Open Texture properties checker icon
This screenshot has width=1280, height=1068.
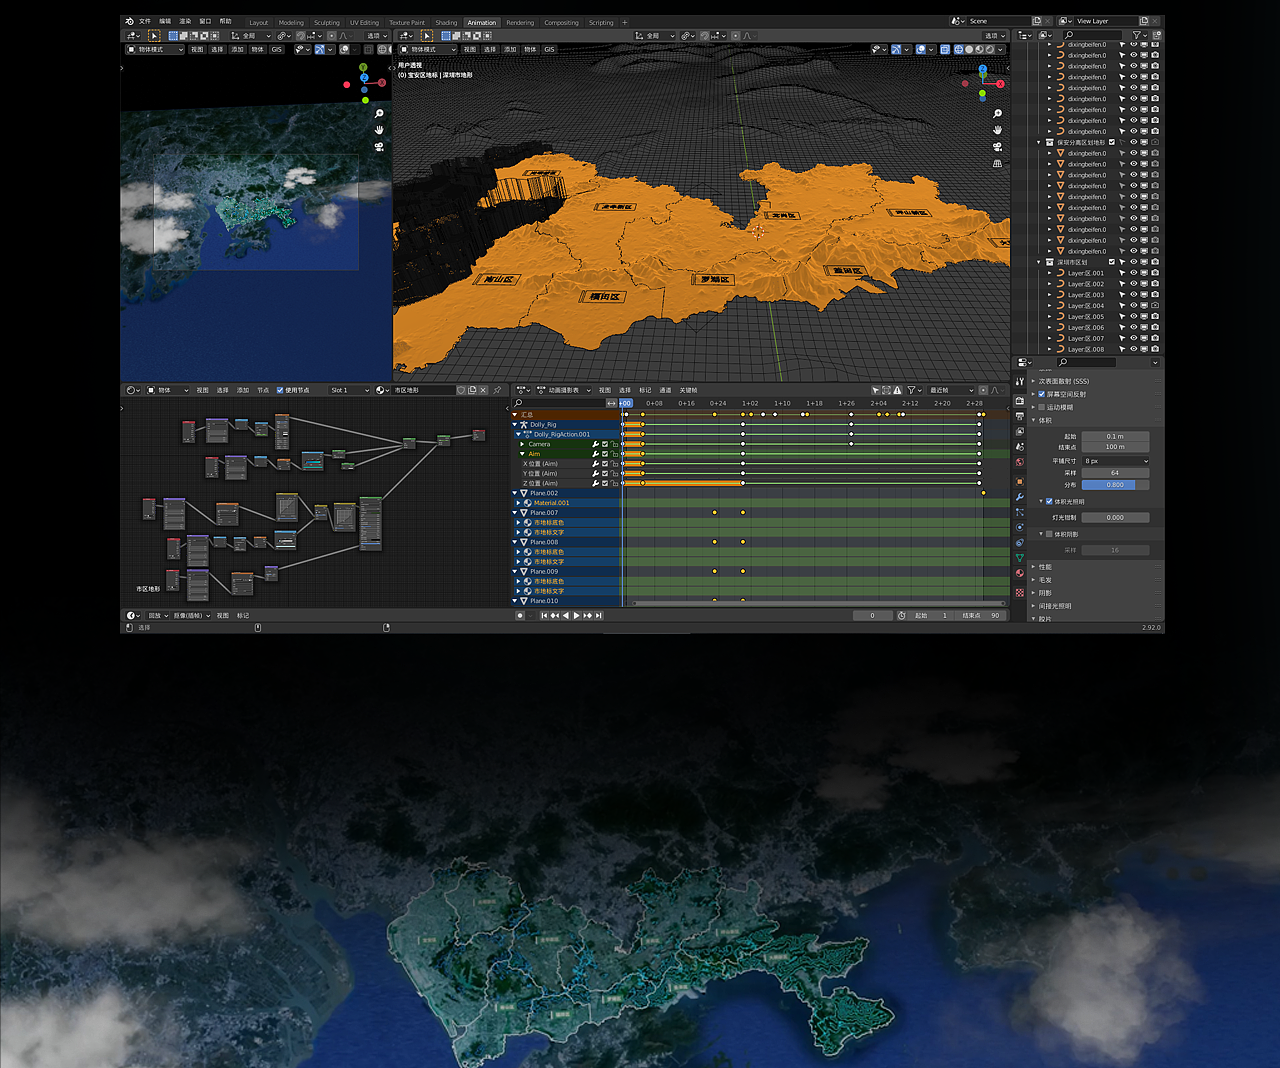coord(1020,592)
